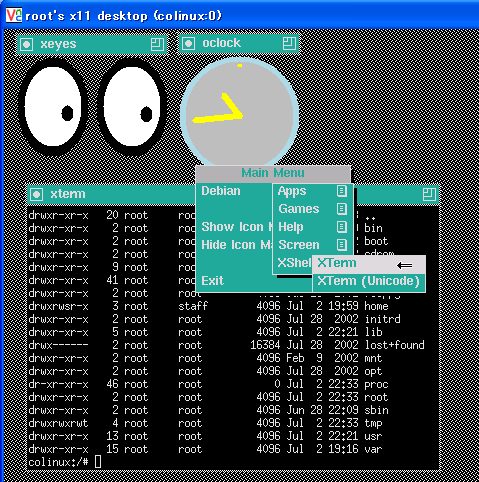479x482 pixels.
Task: Click the left eye in xeyes
Action: [53, 106]
